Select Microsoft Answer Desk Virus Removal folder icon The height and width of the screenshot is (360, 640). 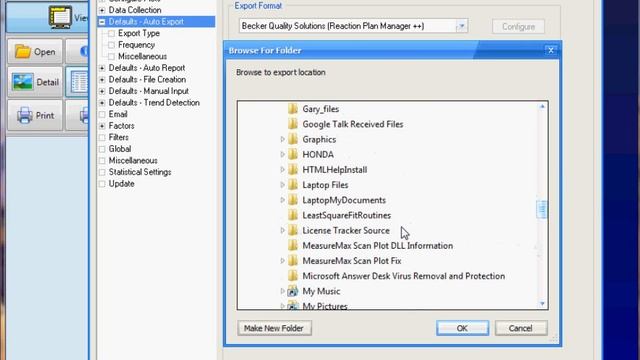293,276
